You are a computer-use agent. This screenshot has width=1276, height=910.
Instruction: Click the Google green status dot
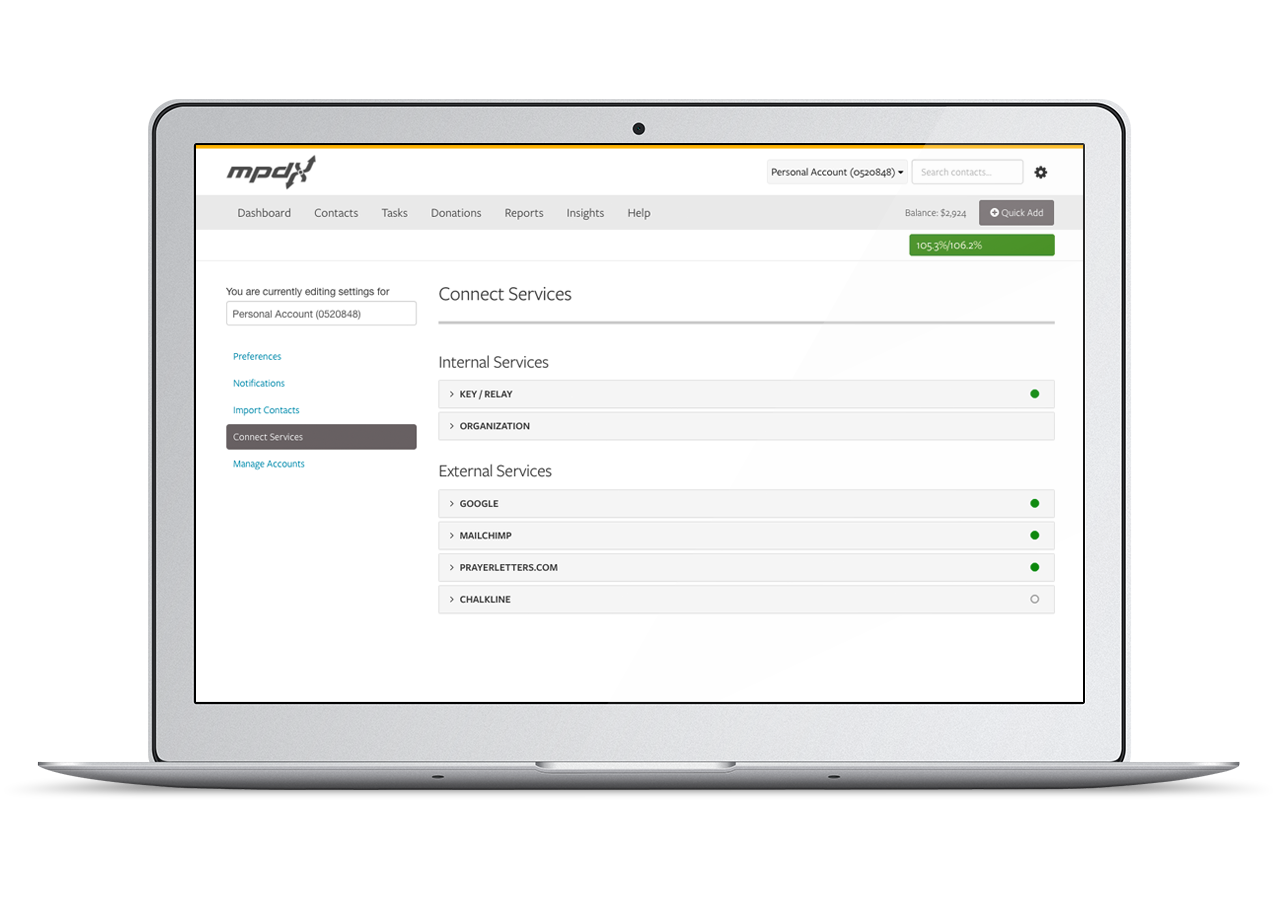[x=1034, y=503]
